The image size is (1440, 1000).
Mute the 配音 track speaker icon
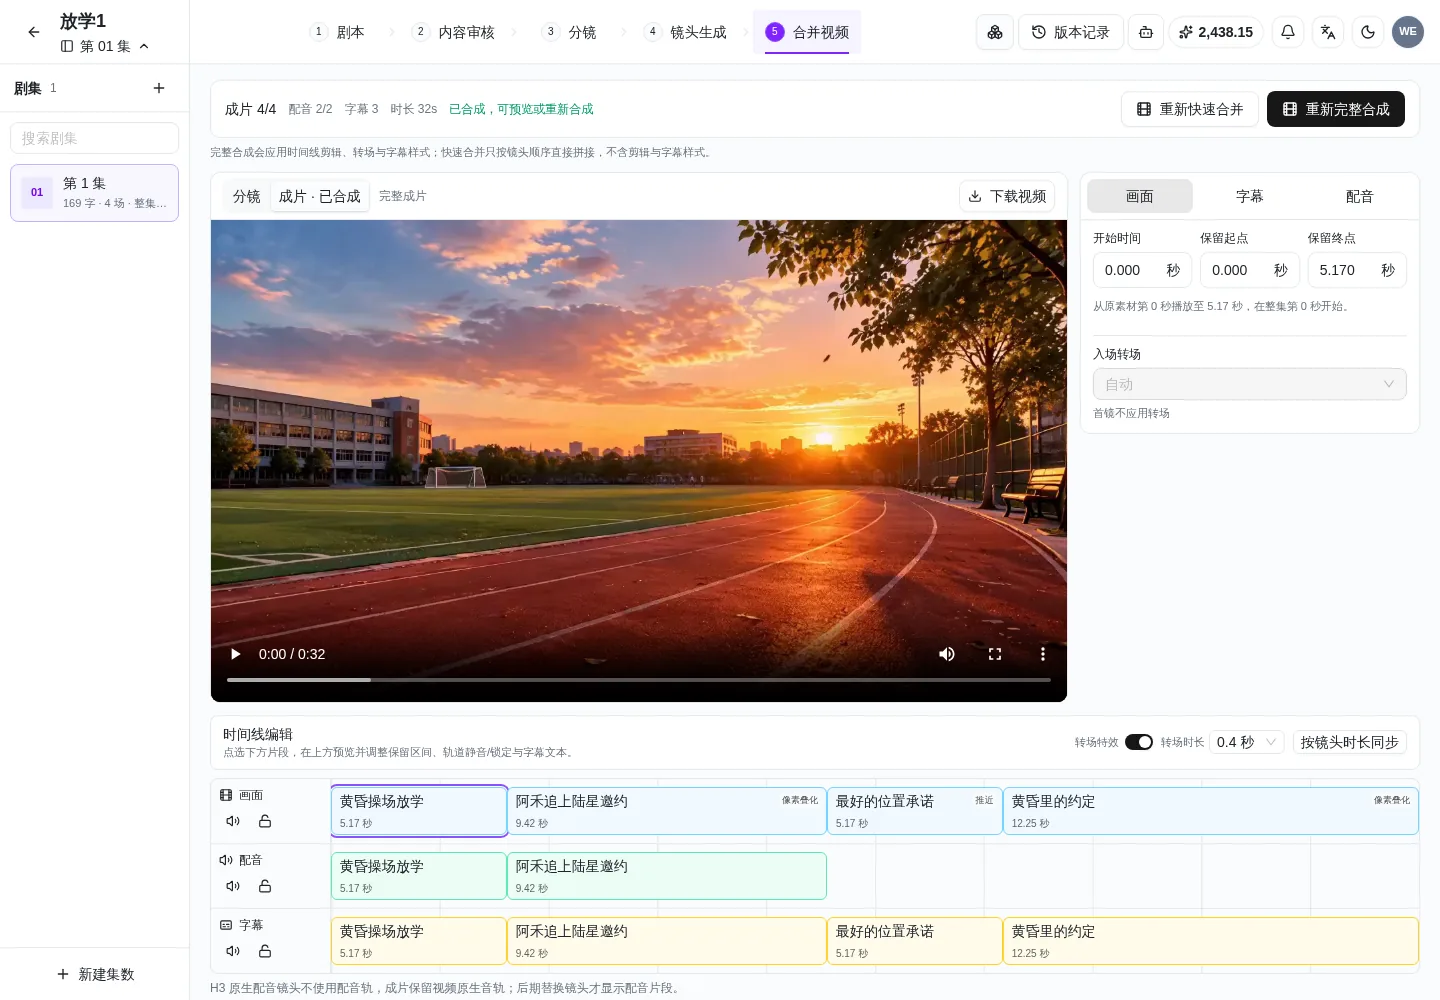click(233, 886)
